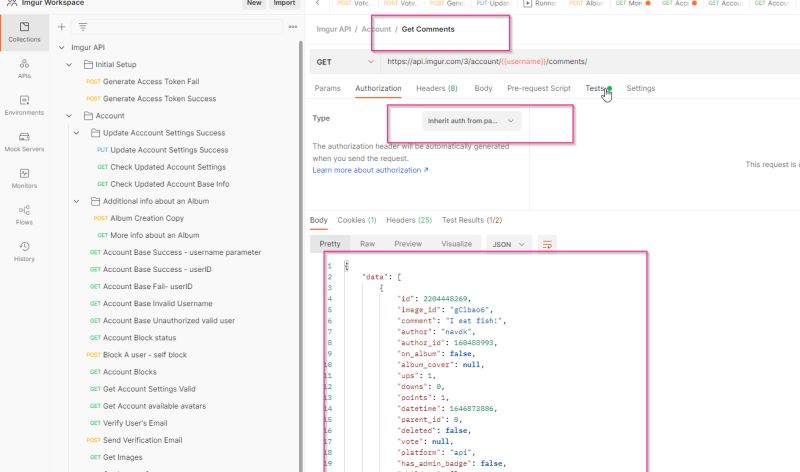Click the plus icon to create collection
The height and width of the screenshot is (472, 800).
click(62, 27)
